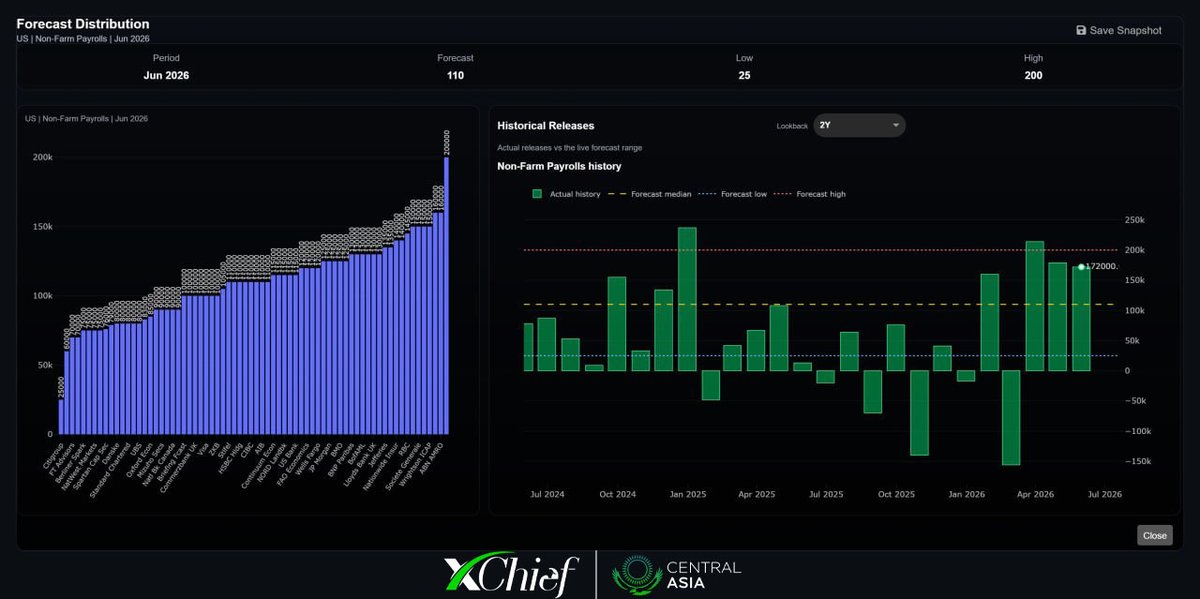Toggle the Actual history legend entry
Viewport: 1200px width, 599px height.
567,194
